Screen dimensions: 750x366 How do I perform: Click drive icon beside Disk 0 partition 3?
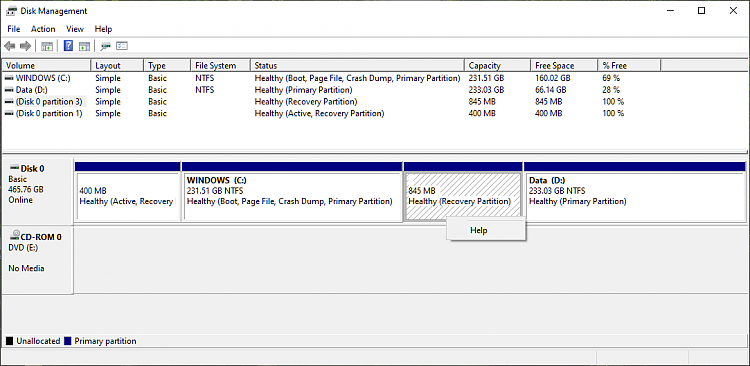point(9,101)
